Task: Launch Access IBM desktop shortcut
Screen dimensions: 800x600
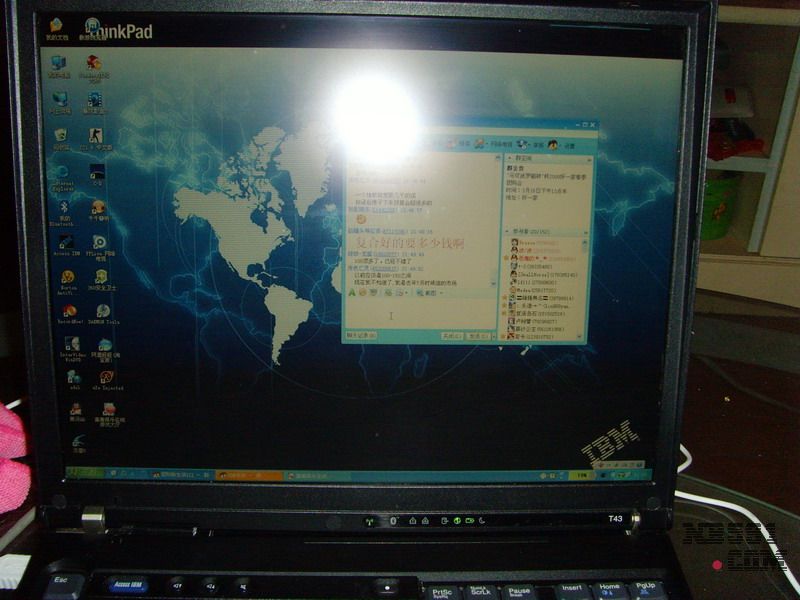Action: pos(66,245)
